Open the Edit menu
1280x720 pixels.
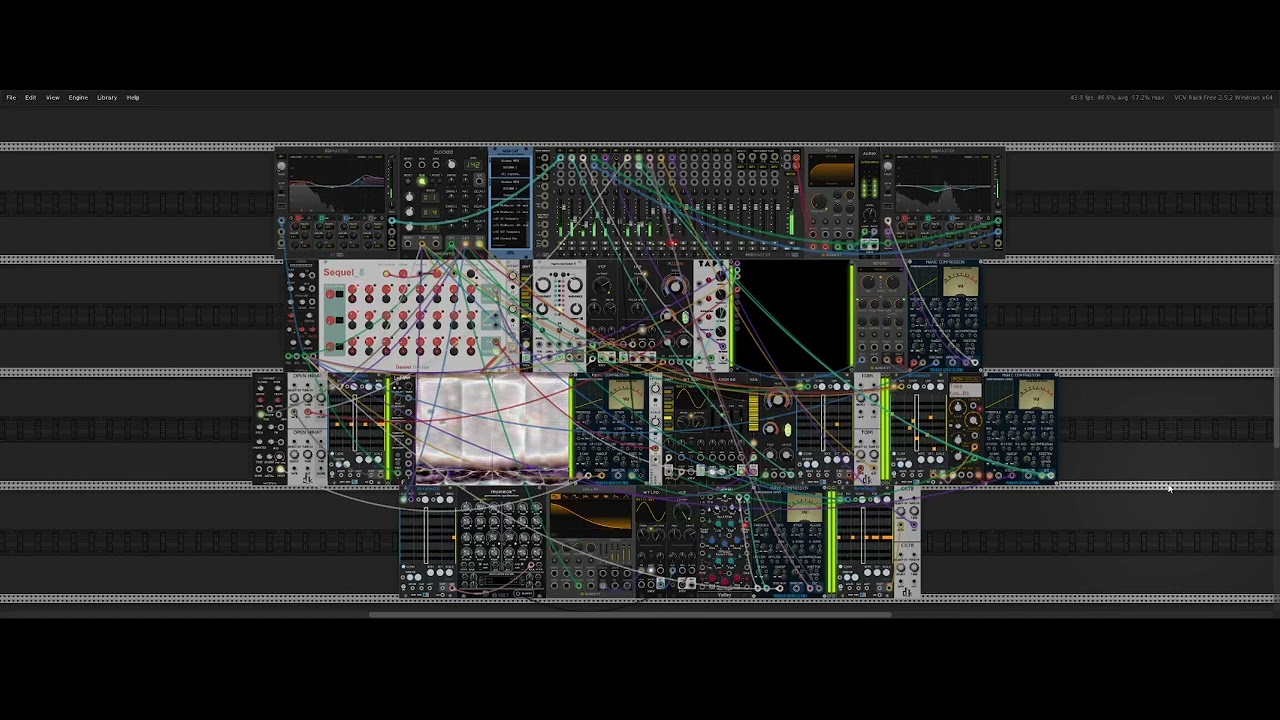coord(31,97)
